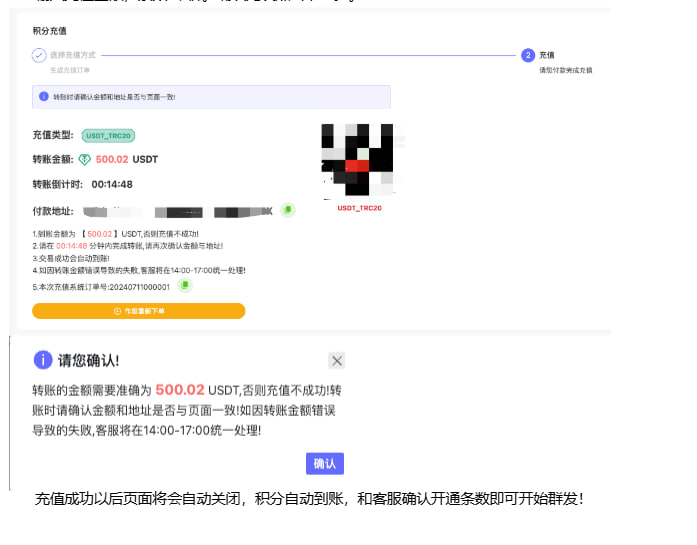Click the orange invalidate and reorder button

point(139,311)
